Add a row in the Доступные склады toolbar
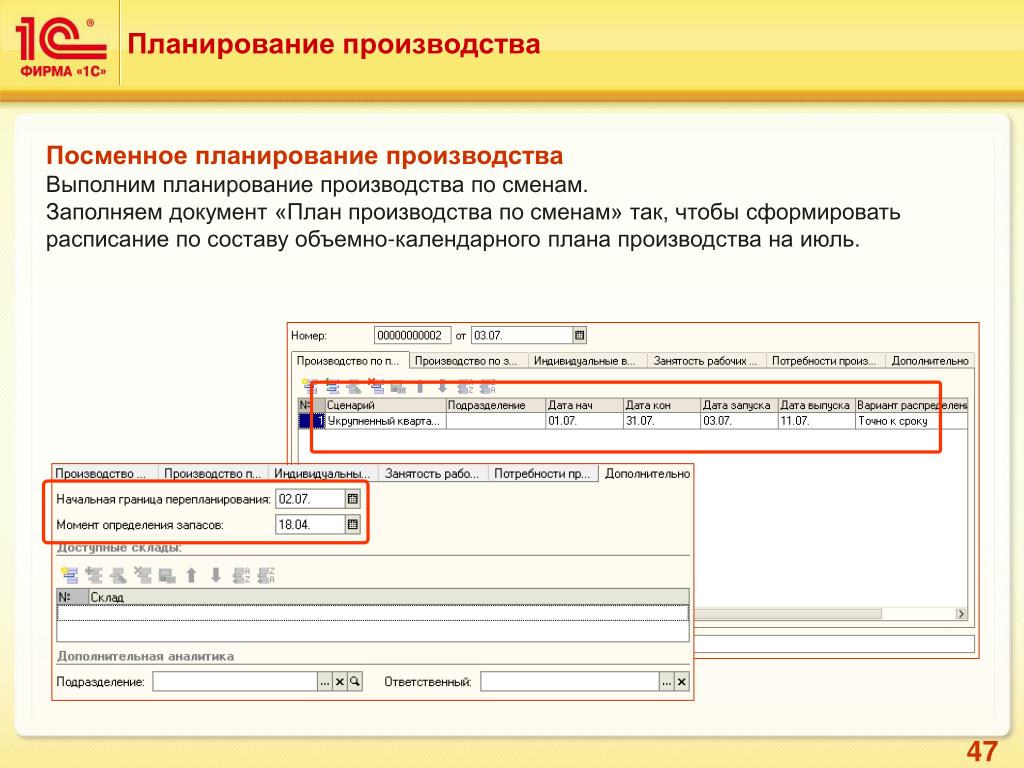Image resolution: width=1024 pixels, height=768 pixels. 69,575
